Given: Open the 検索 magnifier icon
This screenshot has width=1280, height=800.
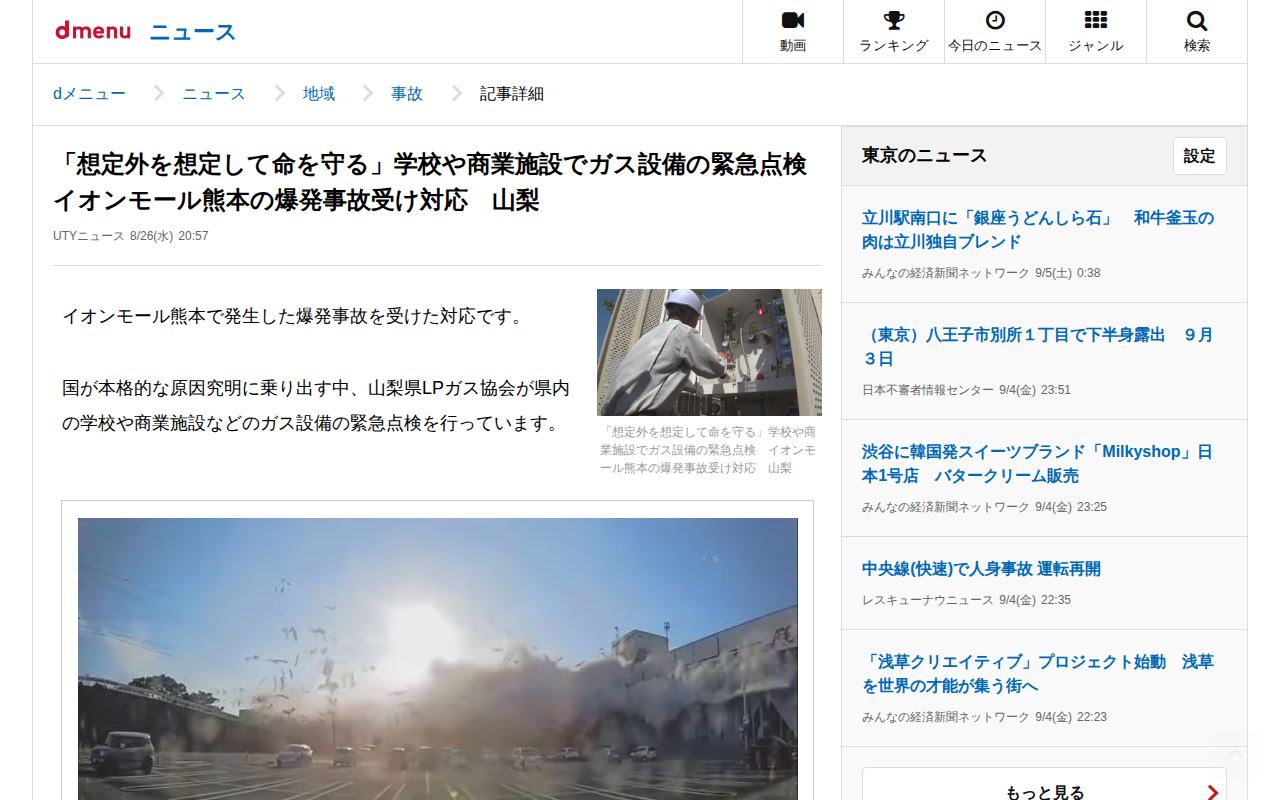Looking at the screenshot, I should point(1197,20).
